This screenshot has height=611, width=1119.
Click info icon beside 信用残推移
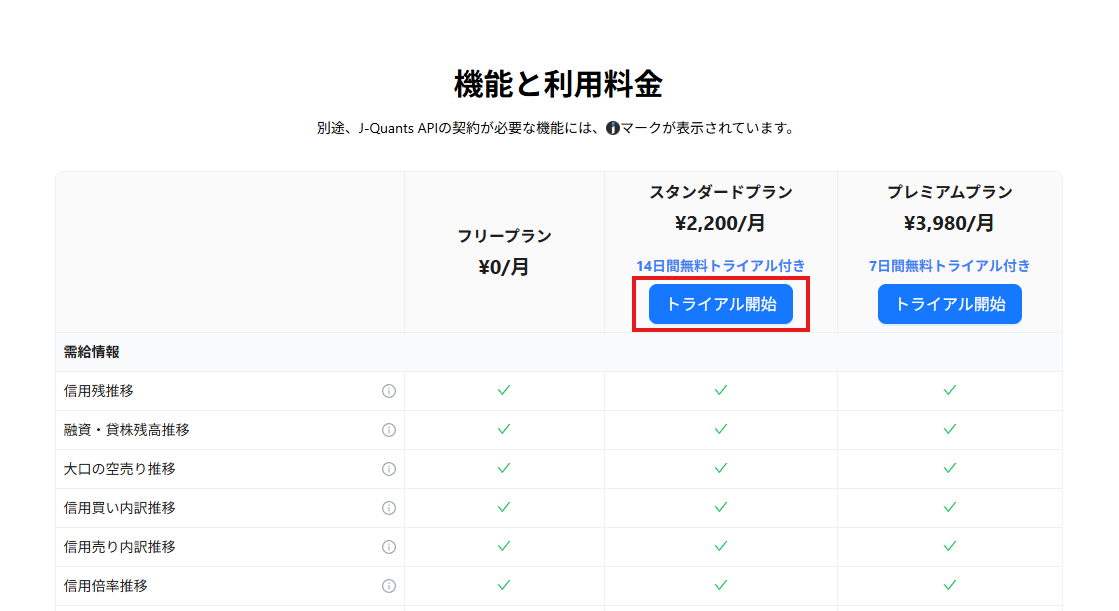point(389,391)
